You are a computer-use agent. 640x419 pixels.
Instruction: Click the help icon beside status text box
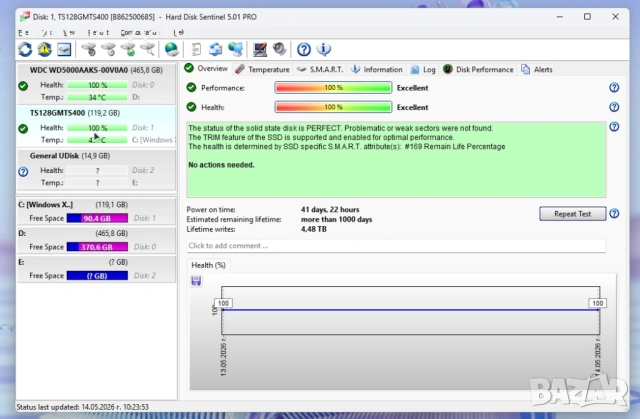click(614, 127)
